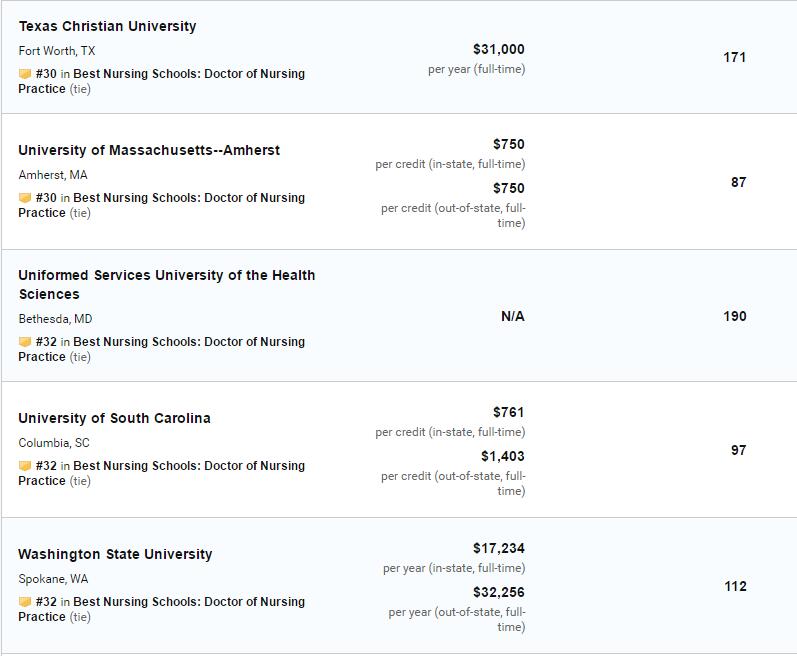The height and width of the screenshot is (656, 797).
Task: Click the 112 enrollment figure for Washington State
Action: [x=735, y=586]
